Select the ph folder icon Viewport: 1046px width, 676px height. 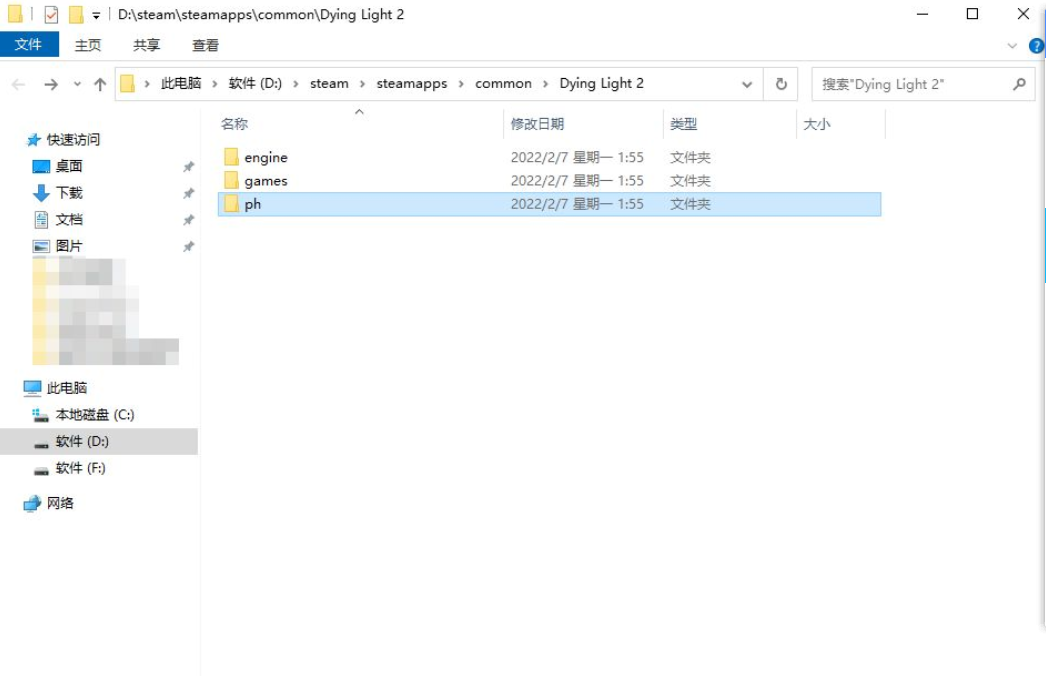231,204
